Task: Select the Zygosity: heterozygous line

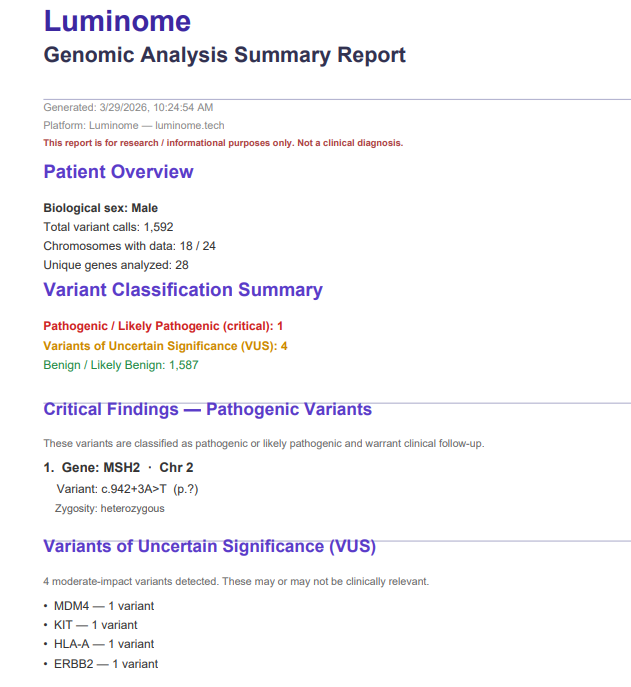Action: [x=110, y=508]
